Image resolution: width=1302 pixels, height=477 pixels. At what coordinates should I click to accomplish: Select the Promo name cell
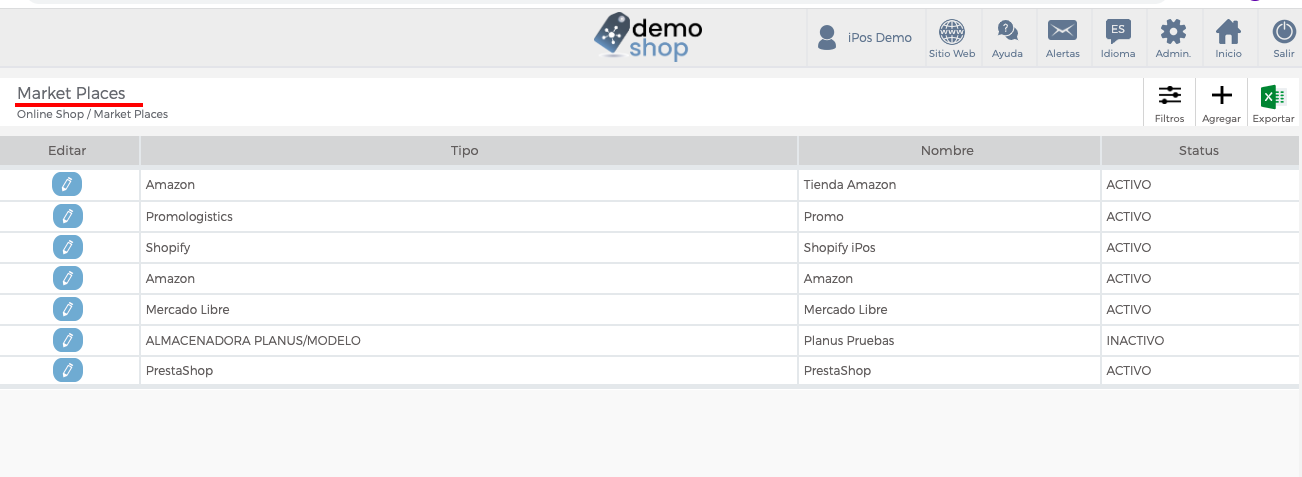pos(949,216)
